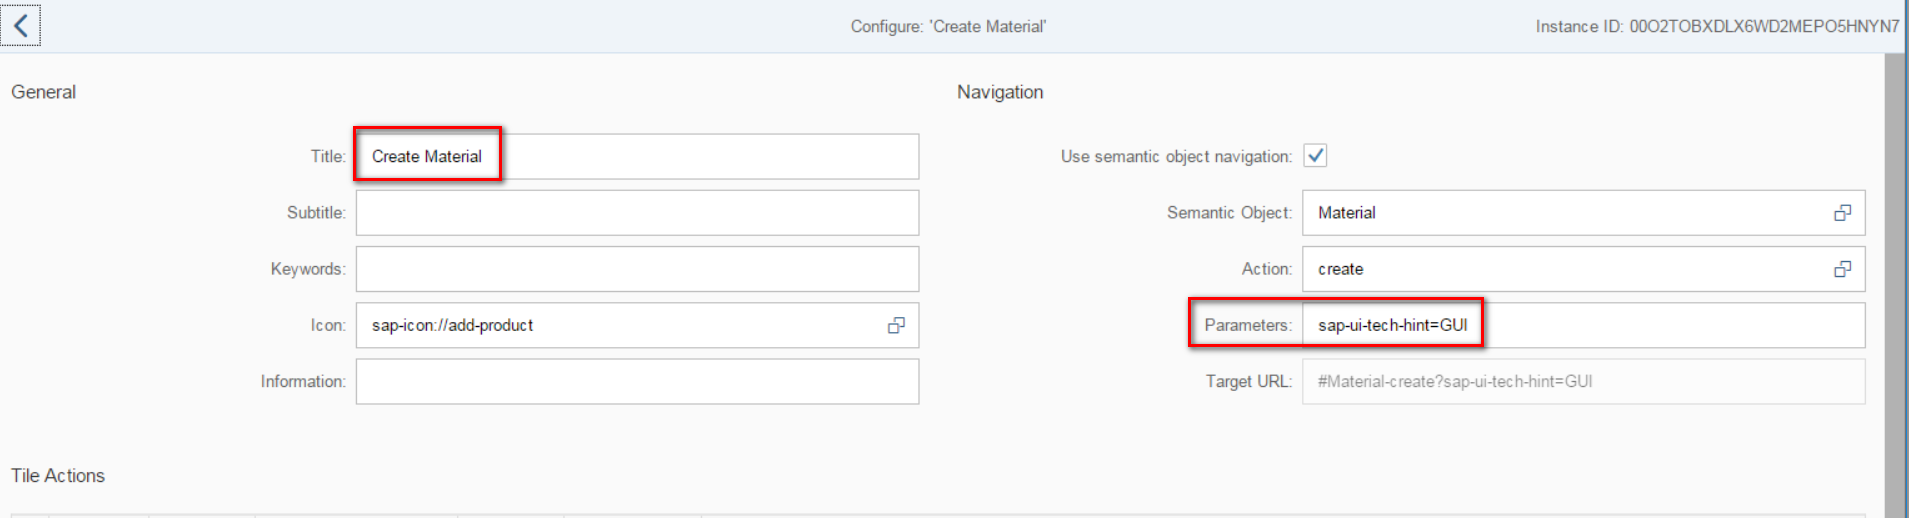Focus the empty Subtitle field
This screenshot has height=518, width=1909.
(637, 213)
